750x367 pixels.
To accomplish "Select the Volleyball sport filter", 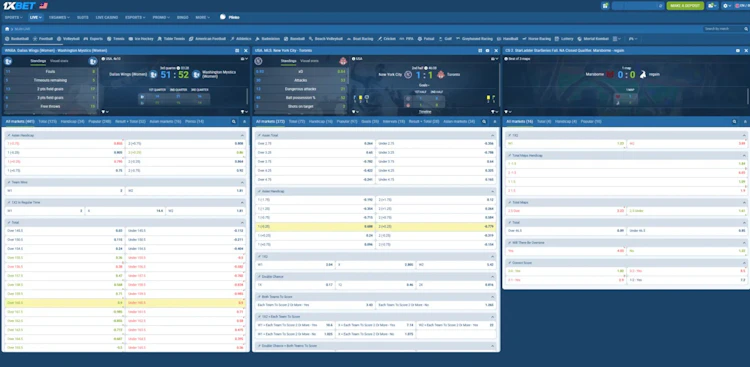I will 68,39.
